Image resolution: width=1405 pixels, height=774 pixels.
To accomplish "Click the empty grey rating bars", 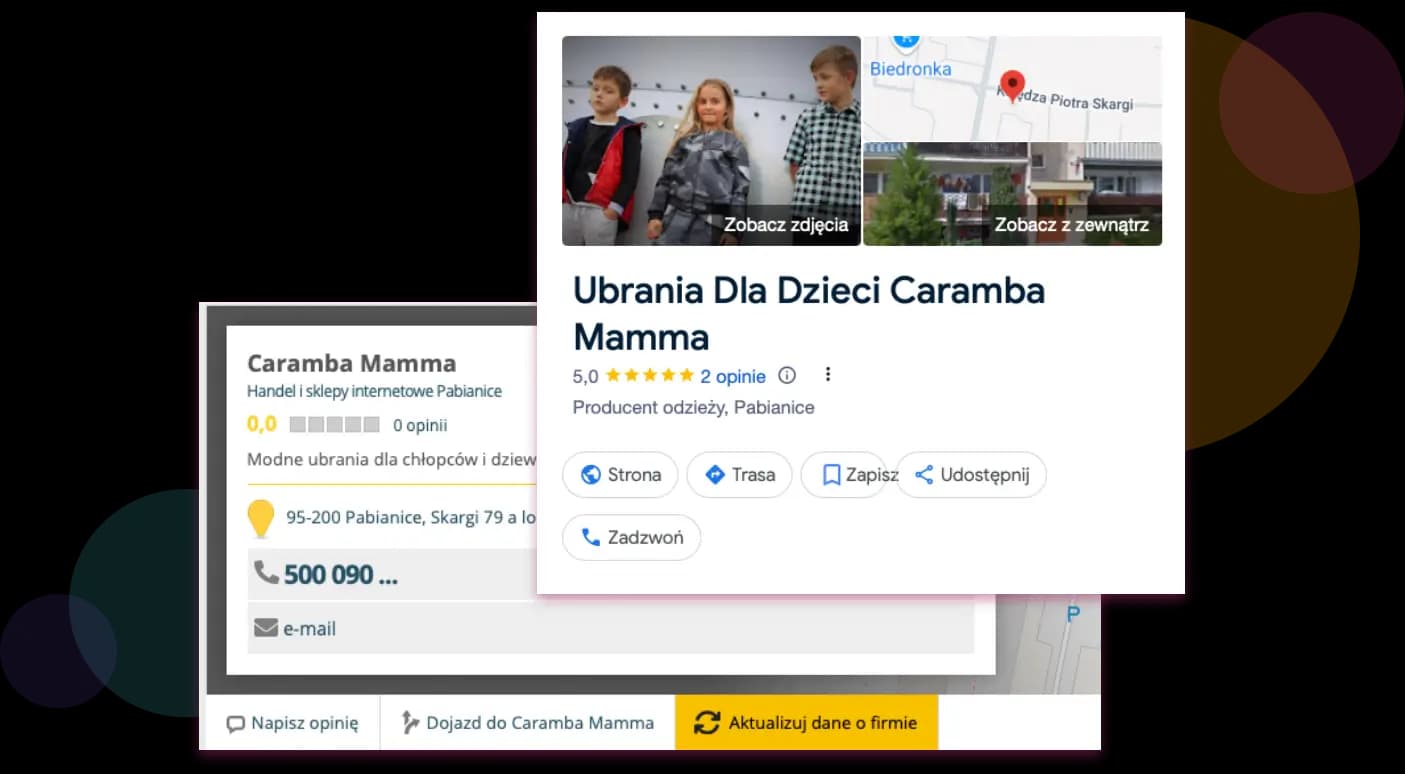I will click(x=334, y=424).
